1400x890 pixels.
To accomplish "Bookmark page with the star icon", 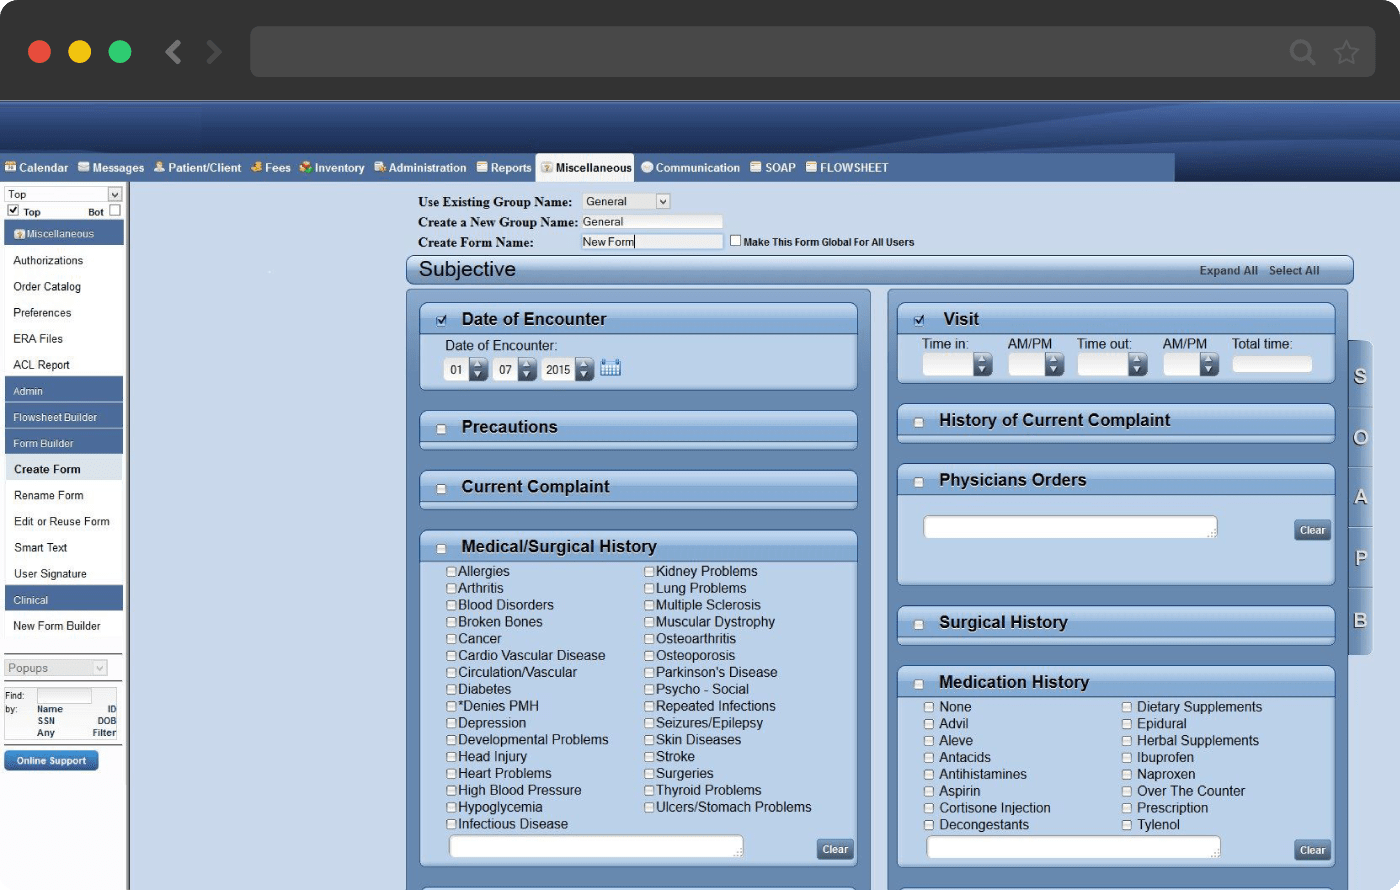I will 1346,52.
